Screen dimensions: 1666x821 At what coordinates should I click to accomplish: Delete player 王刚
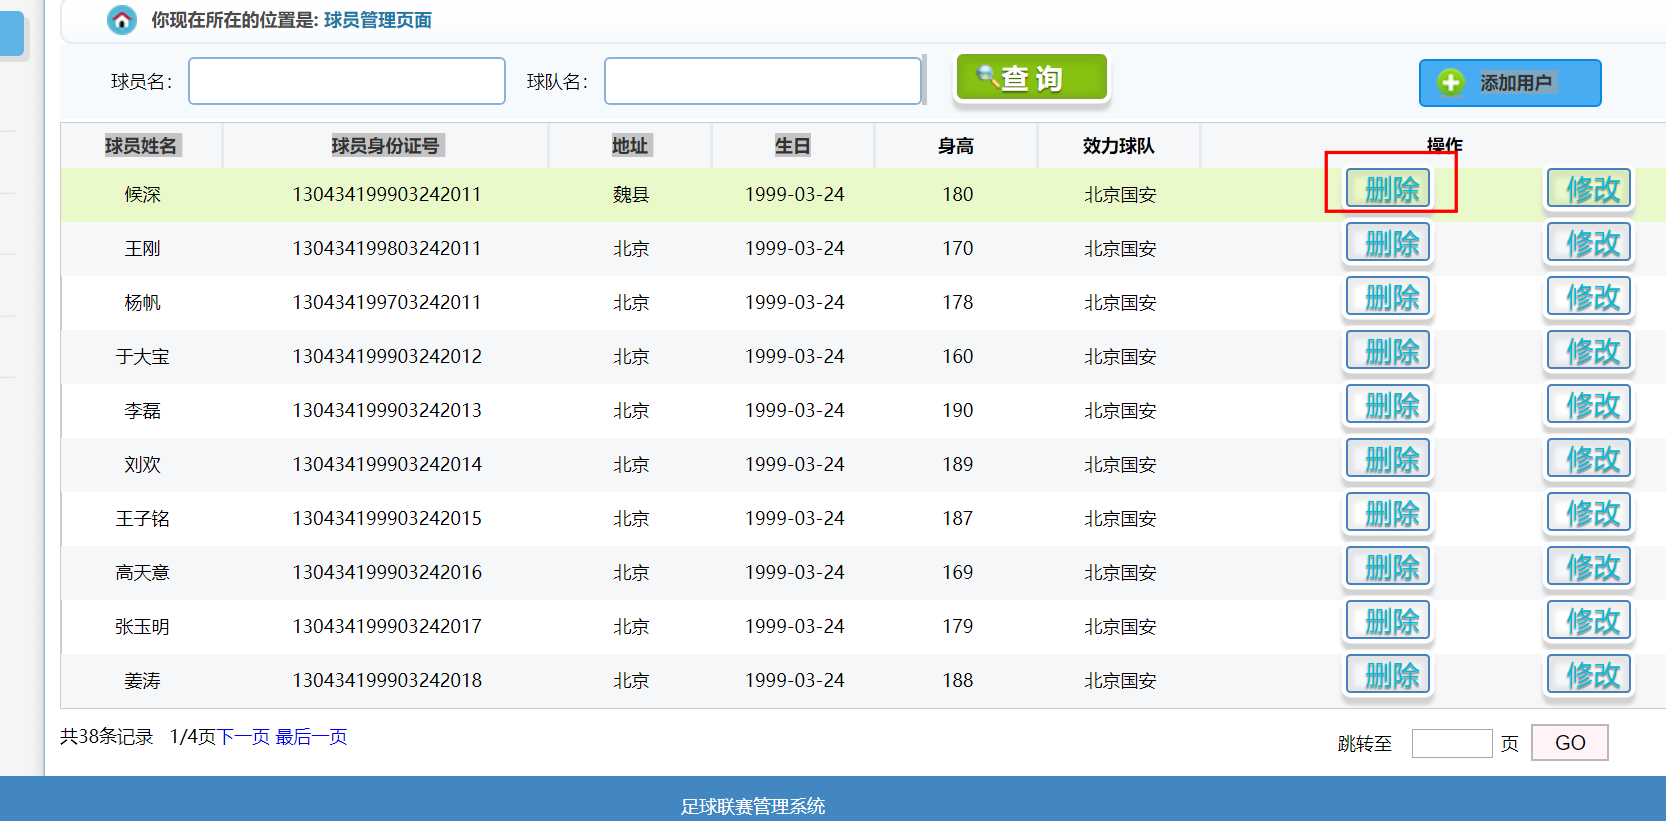coord(1388,242)
